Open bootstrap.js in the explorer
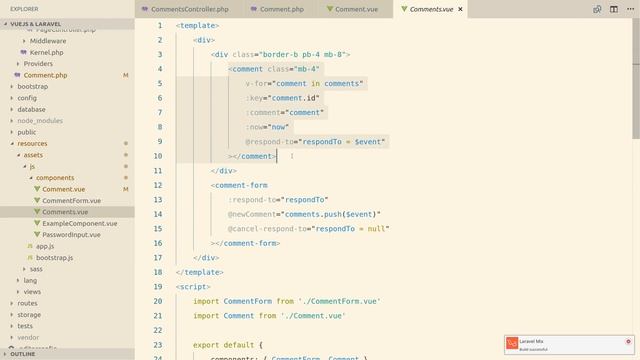 (x=54, y=258)
